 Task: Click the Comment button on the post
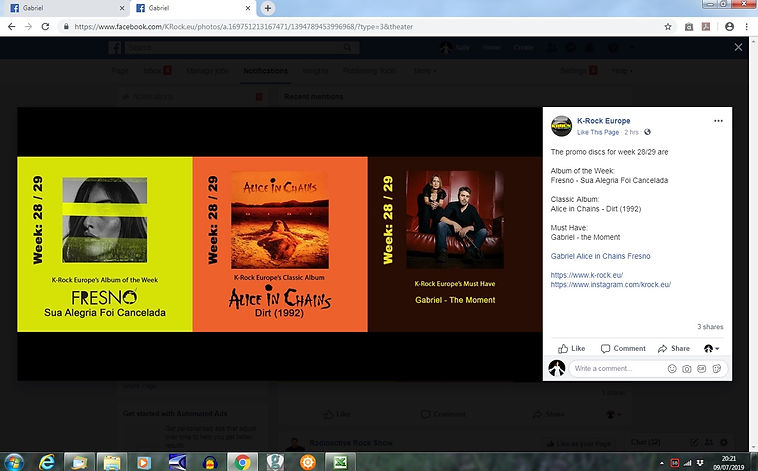(623, 348)
